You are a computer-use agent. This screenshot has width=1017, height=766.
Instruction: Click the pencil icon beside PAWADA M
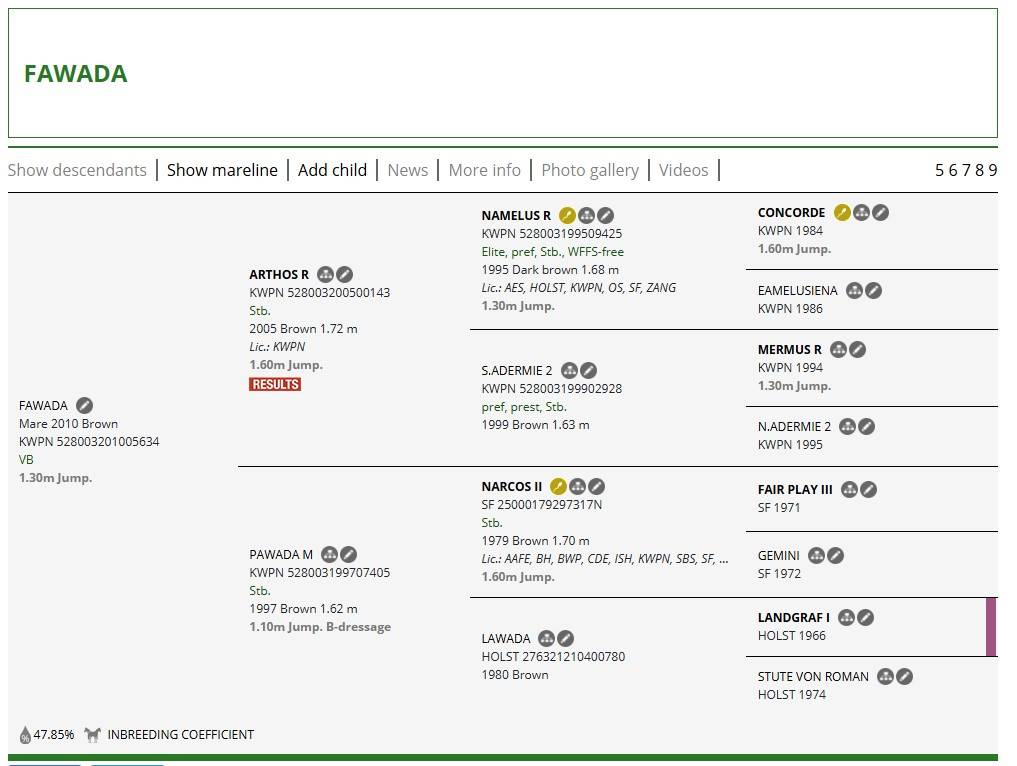(348, 555)
